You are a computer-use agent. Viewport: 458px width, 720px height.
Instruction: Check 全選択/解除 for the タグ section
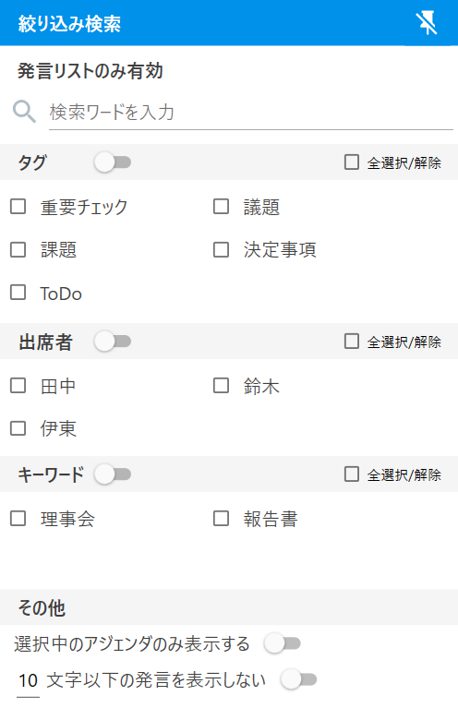[x=351, y=162]
